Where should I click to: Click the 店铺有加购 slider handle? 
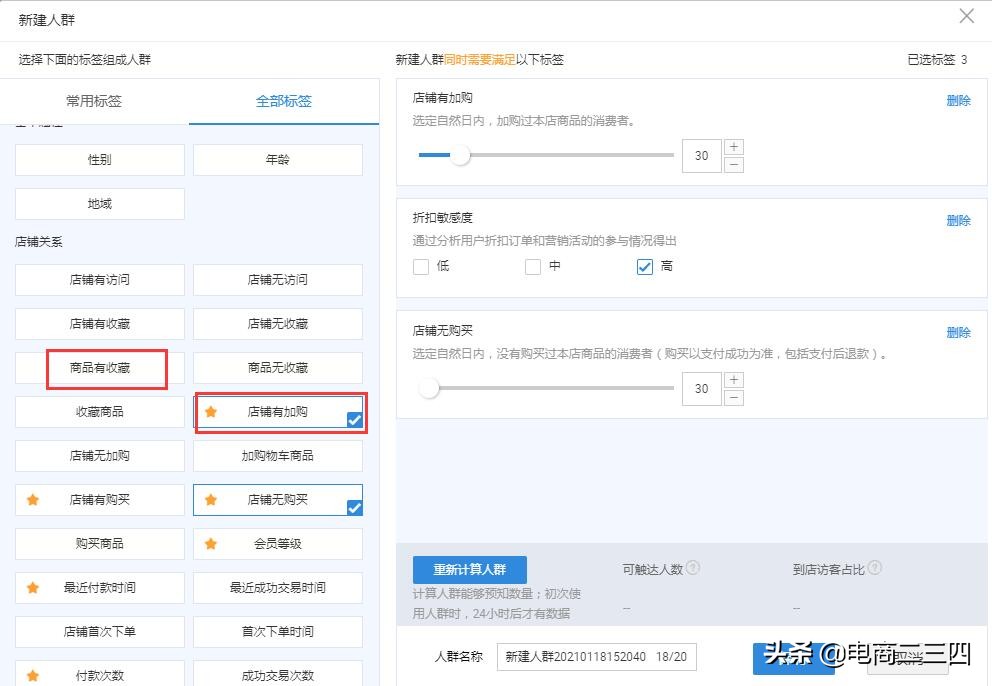463,156
